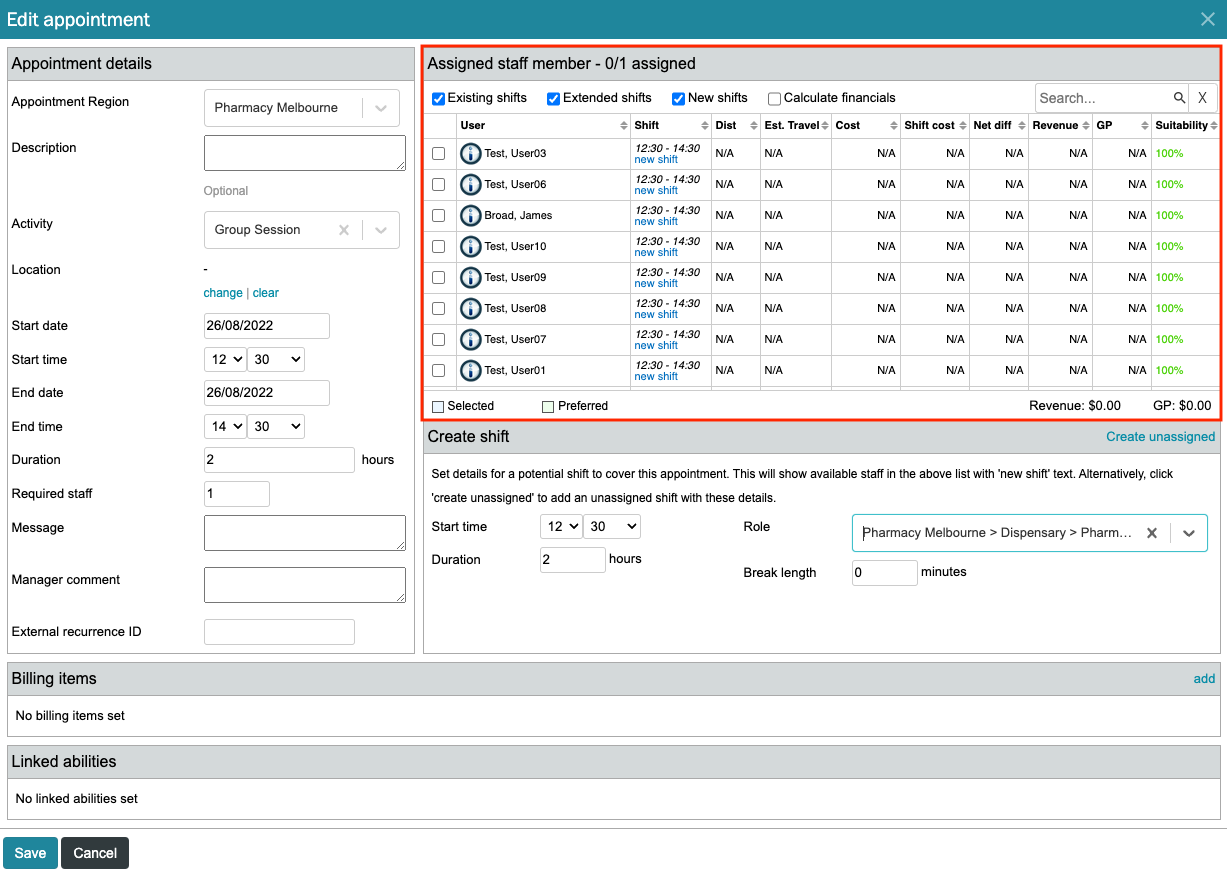
Task: Click the End date field
Action: coord(267,393)
